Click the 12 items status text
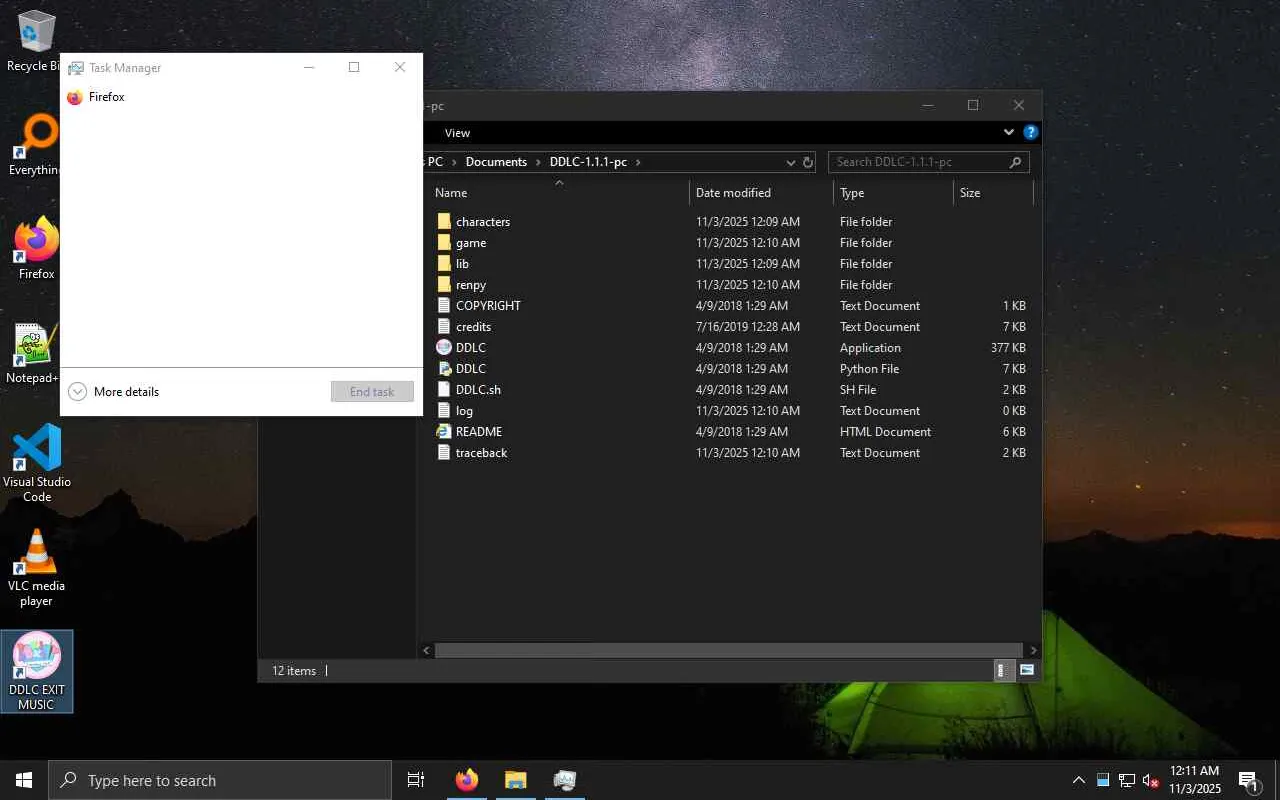This screenshot has height=800, width=1280. pyautogui.click(x=294, y=671)
